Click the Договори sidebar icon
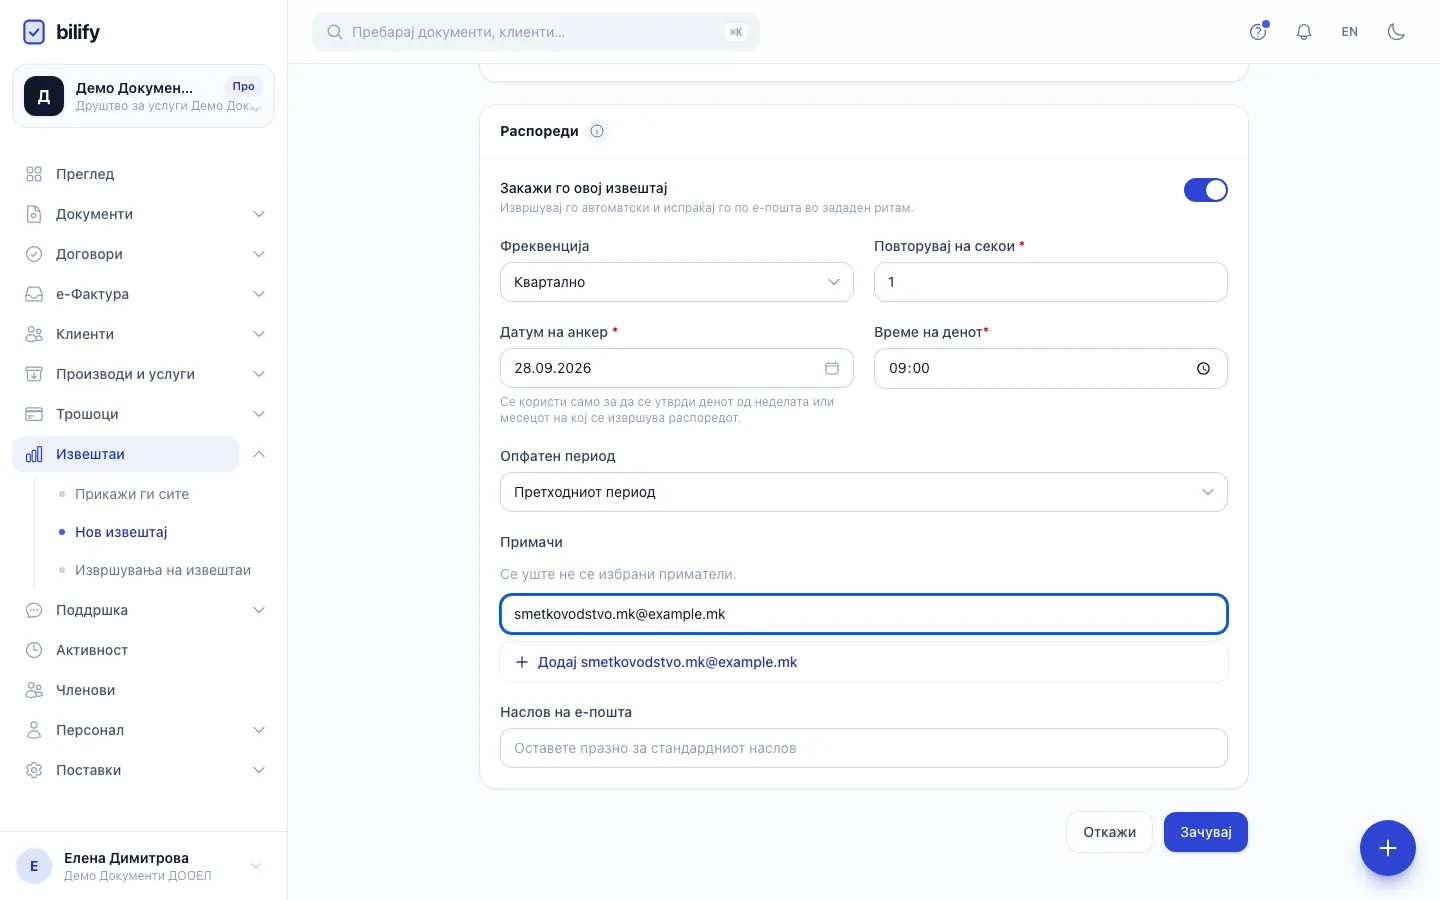Viewport: 1440px width, 900px height. point(34,254)
